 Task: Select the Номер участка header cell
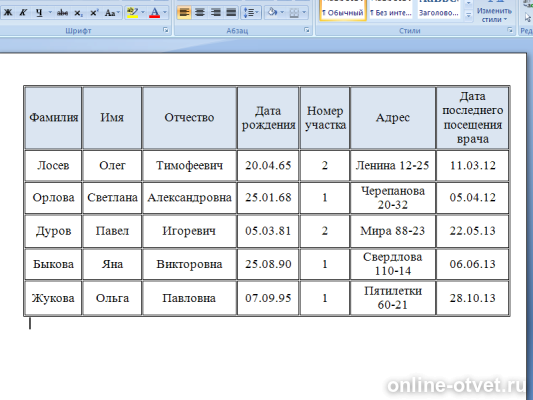pyautogui.click(x=325, y=118)
